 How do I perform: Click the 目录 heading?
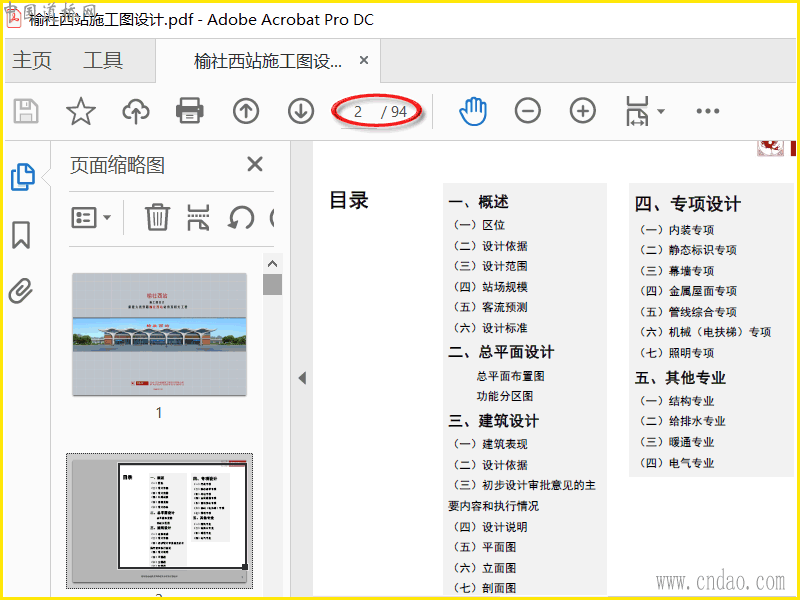[349, 200]
